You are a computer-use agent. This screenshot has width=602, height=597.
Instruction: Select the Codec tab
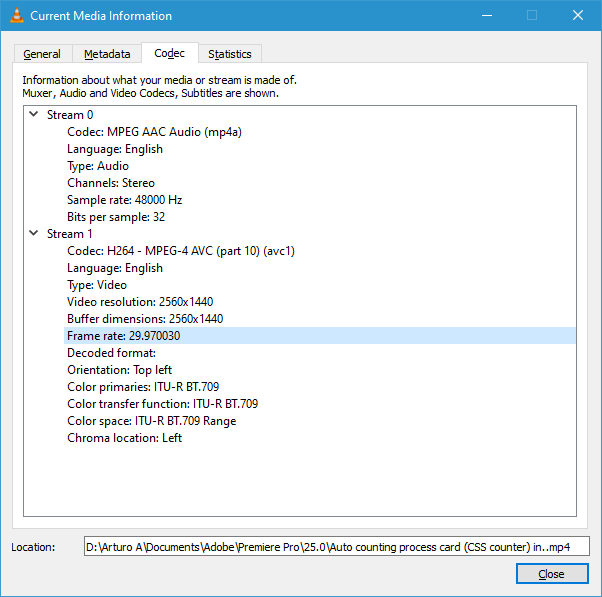point(170,53)
